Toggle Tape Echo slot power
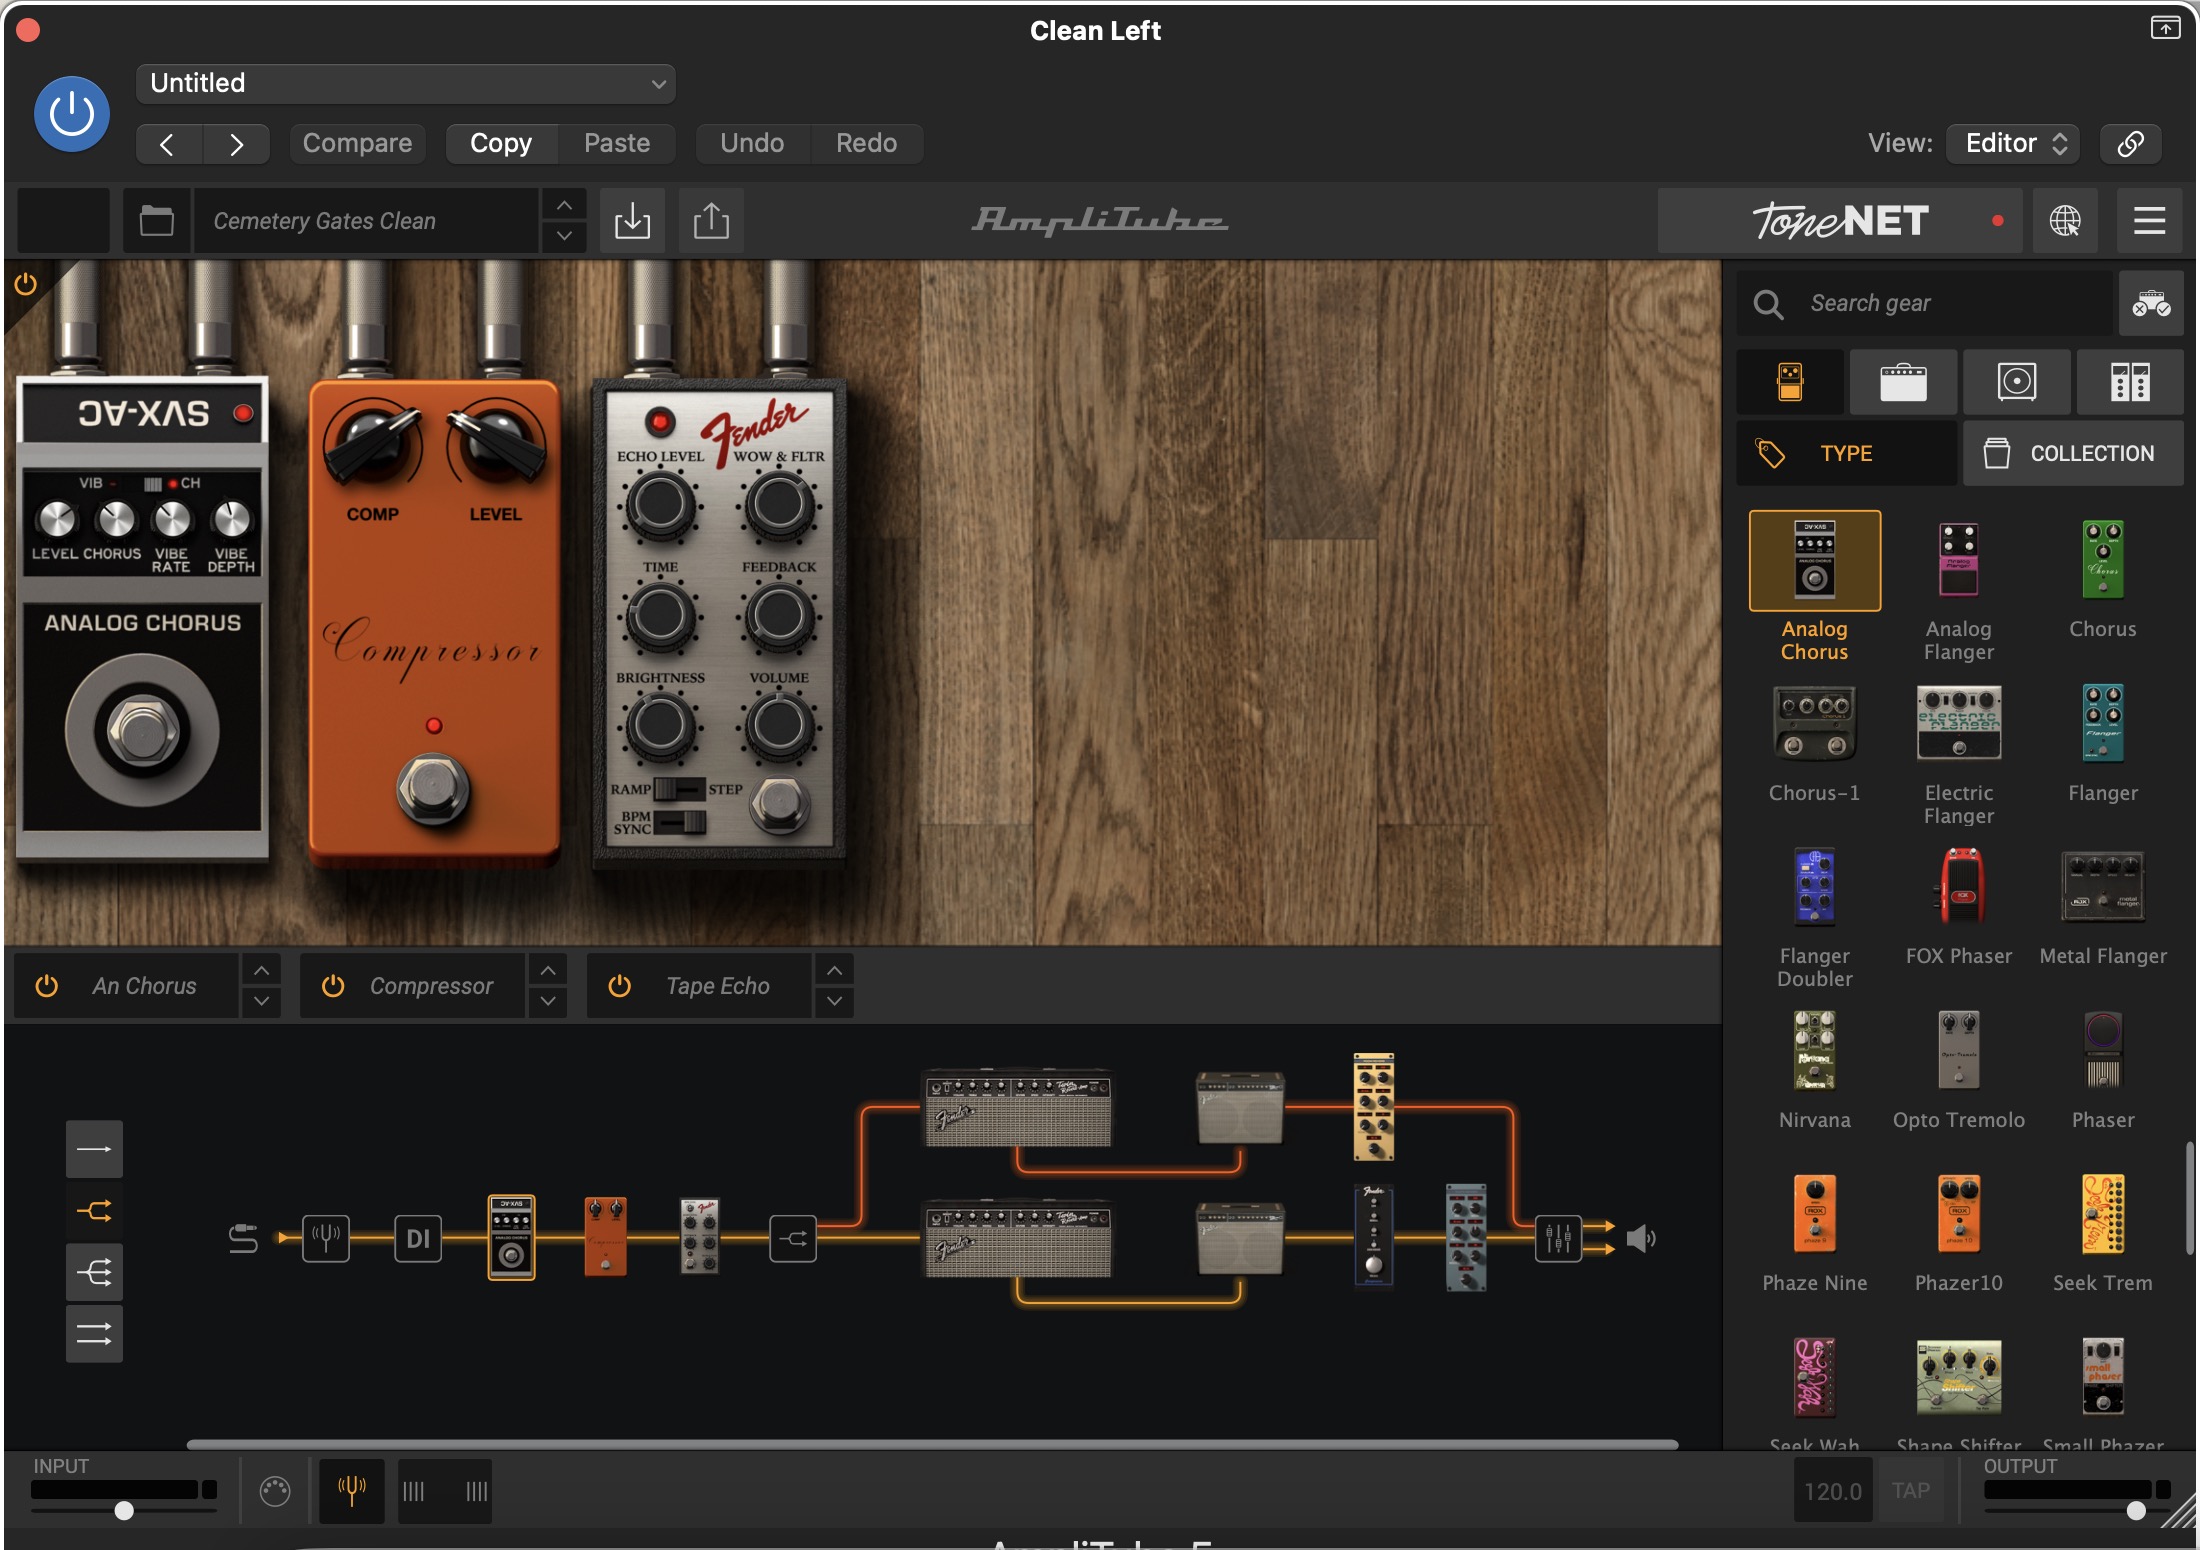The image size is (2200, 1550). [x=620, y=986]
